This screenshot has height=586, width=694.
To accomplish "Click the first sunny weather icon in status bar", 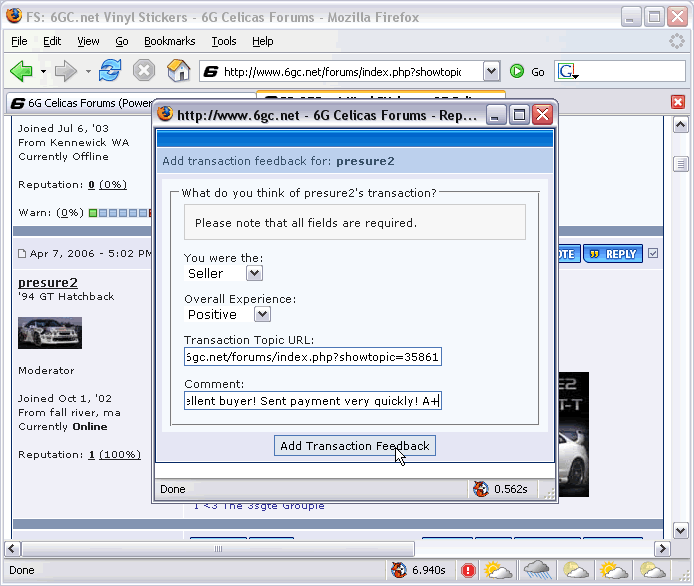I will coord(498,570).
